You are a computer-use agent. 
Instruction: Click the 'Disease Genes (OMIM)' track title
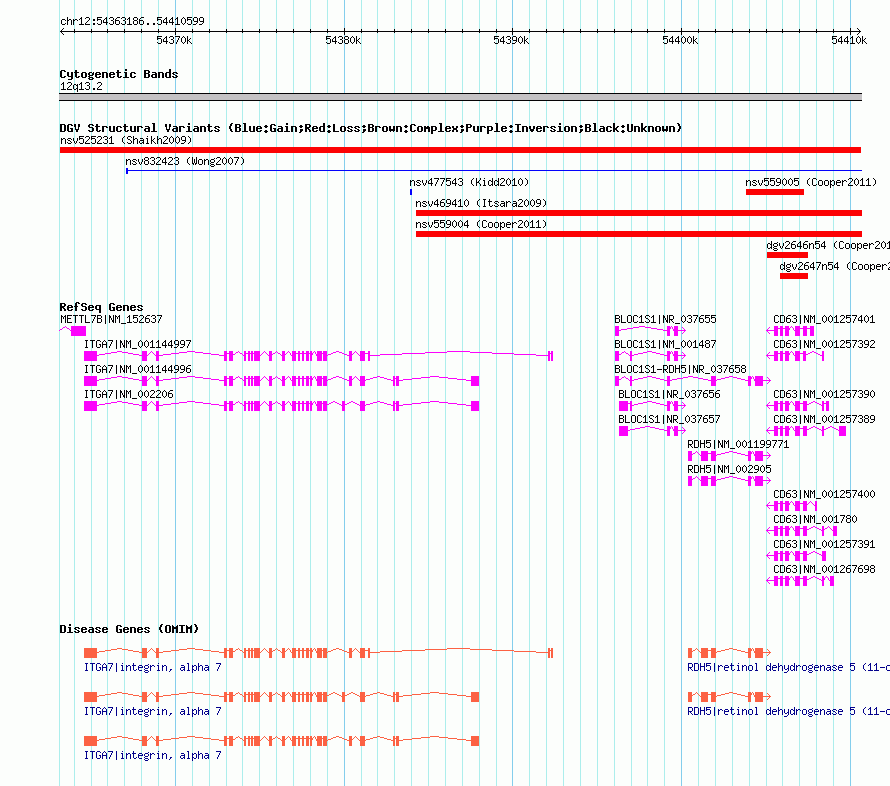coord(129,629)
